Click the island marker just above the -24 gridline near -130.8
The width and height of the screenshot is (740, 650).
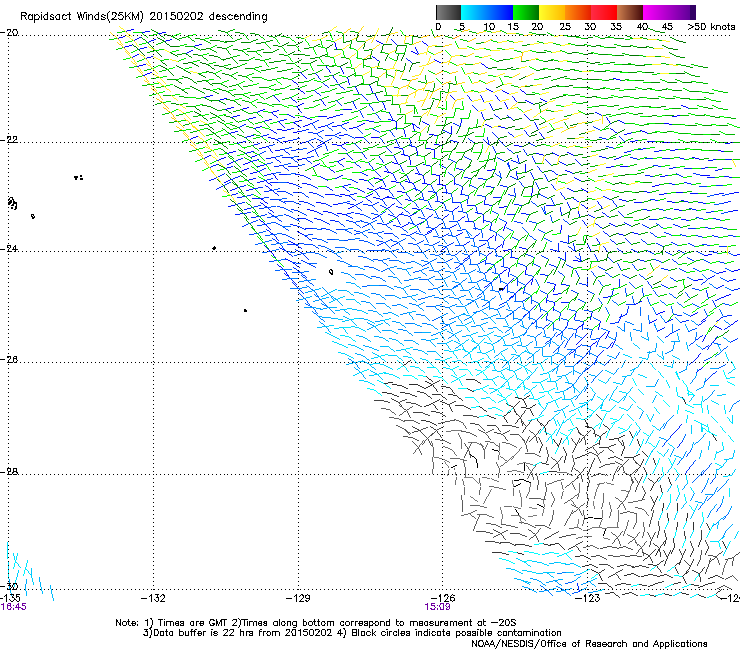point(214,248)
